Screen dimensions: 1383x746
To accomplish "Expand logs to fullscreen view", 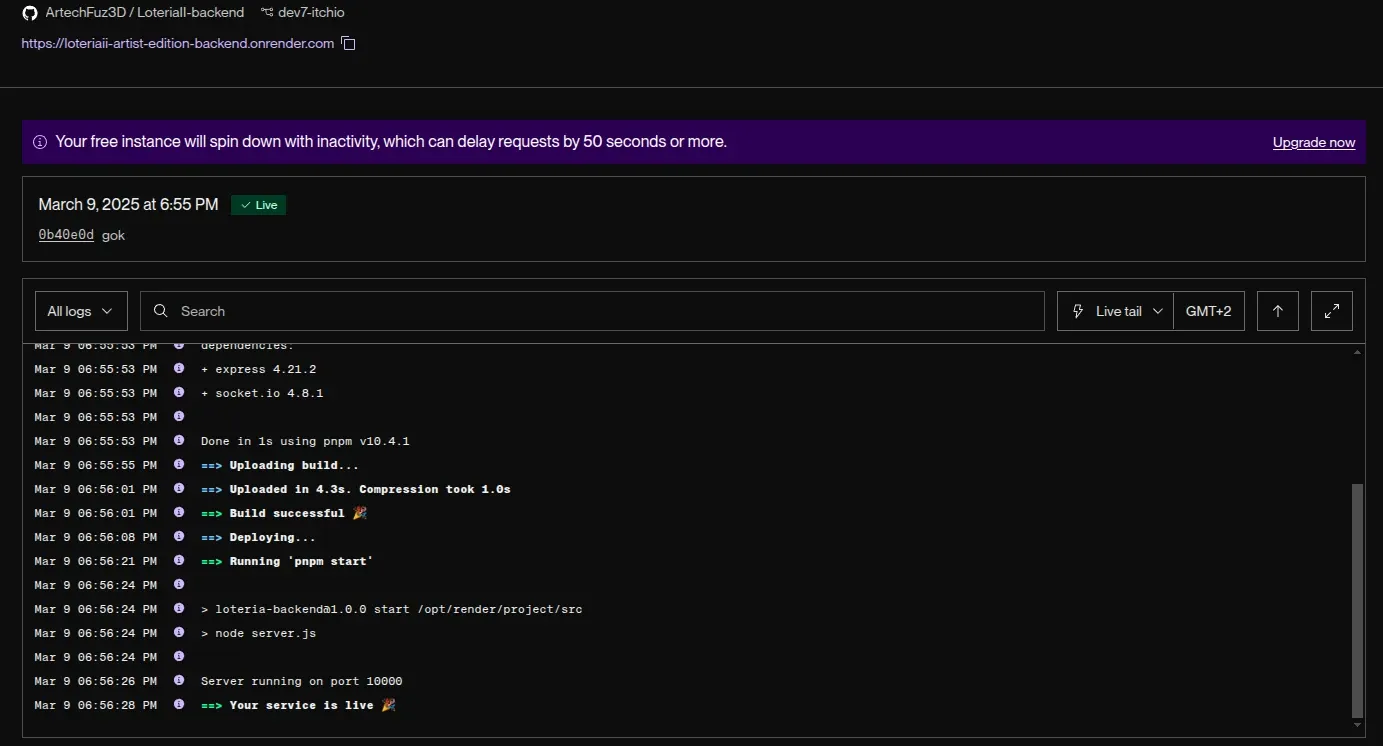I will [x=1331, y=311].
